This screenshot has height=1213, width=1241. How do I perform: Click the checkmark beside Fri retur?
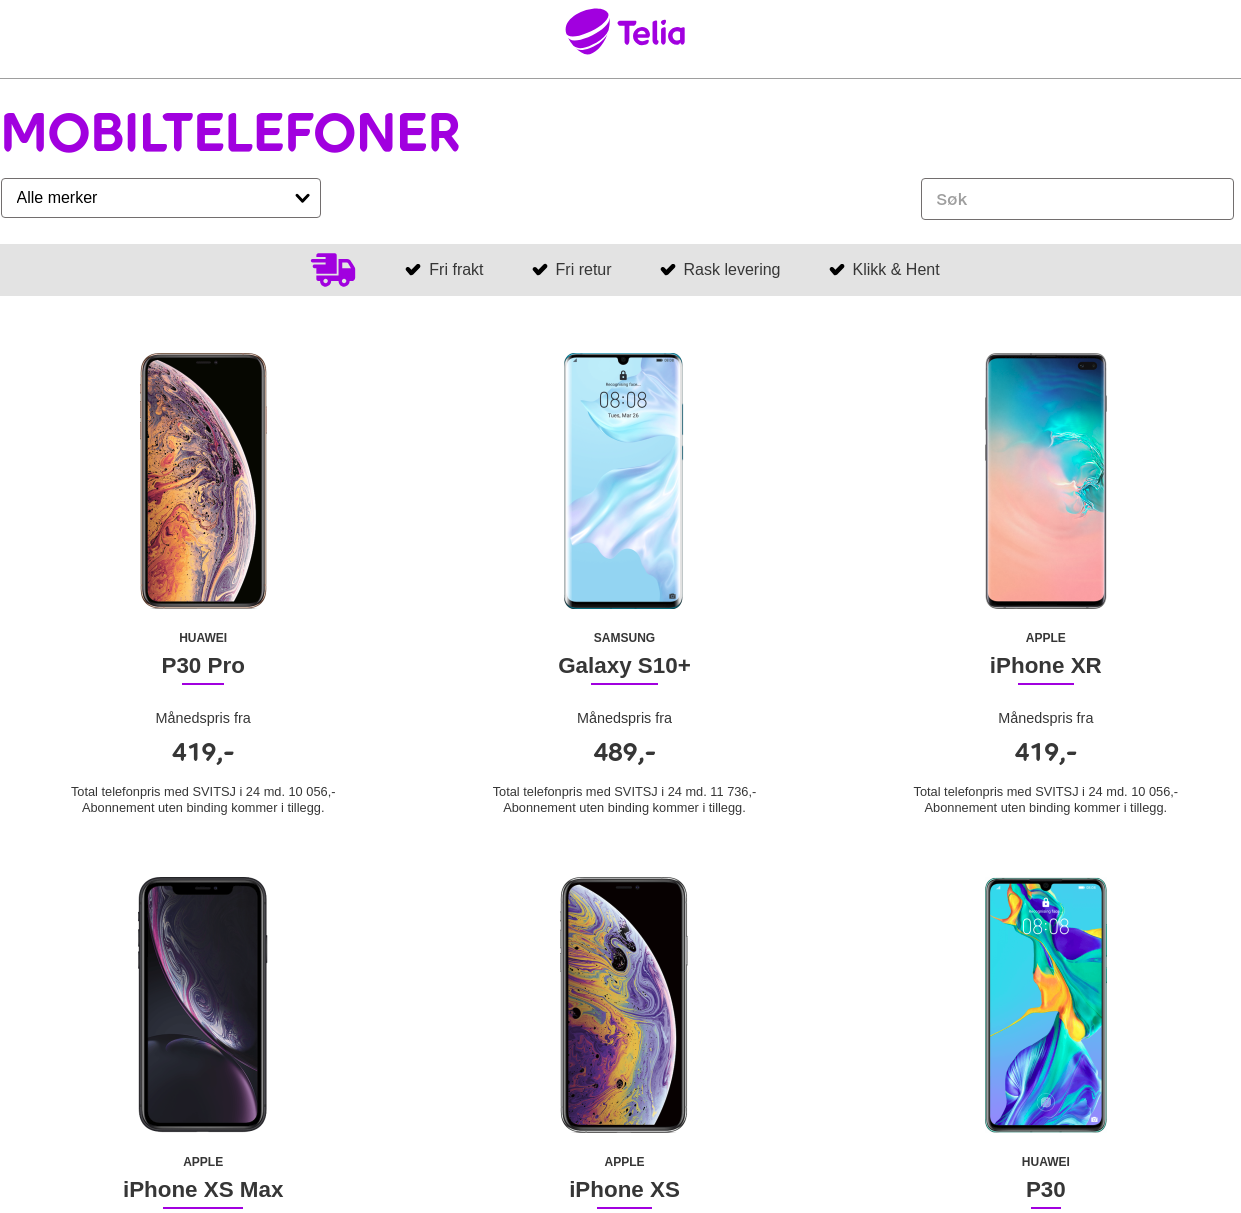[540, 270]
